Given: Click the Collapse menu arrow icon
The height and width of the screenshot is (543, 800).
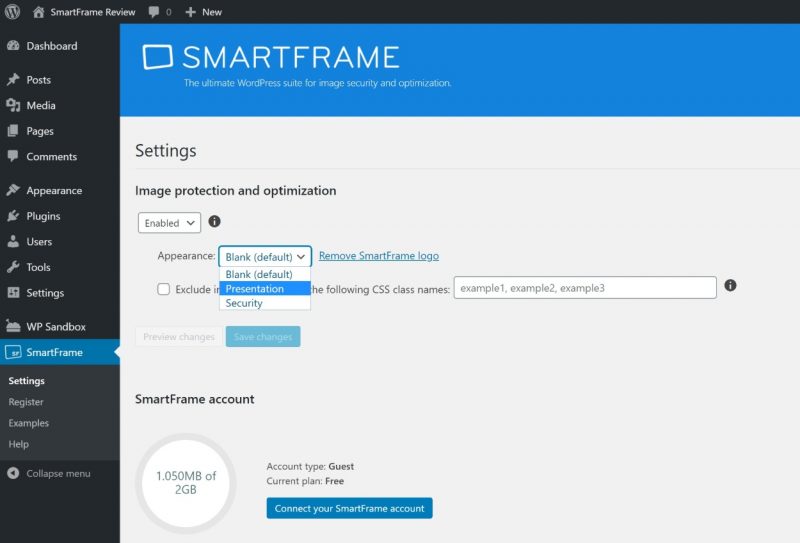Looking at the screenshot, I should point(13,473).
